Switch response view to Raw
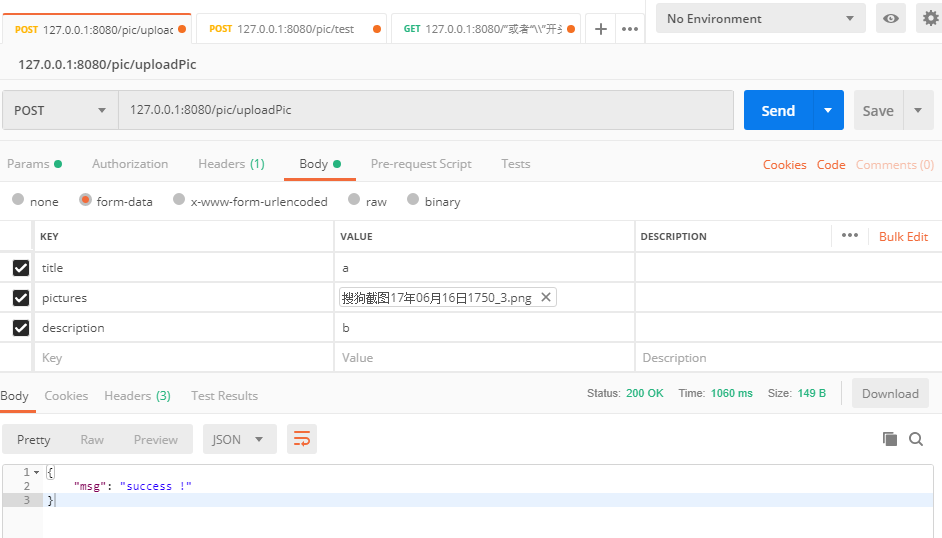Viewport: 942px width, 538px height. [x=92, y=440]
